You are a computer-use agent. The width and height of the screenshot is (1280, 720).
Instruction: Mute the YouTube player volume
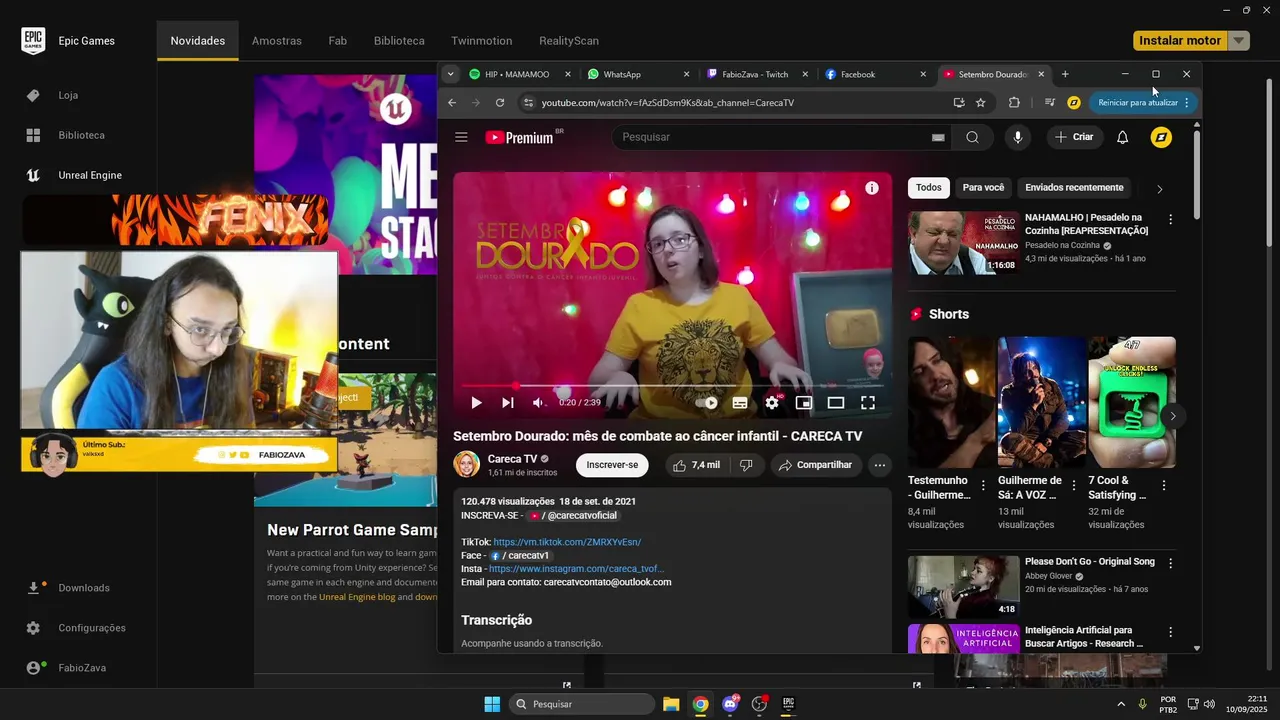coord(539,403)
